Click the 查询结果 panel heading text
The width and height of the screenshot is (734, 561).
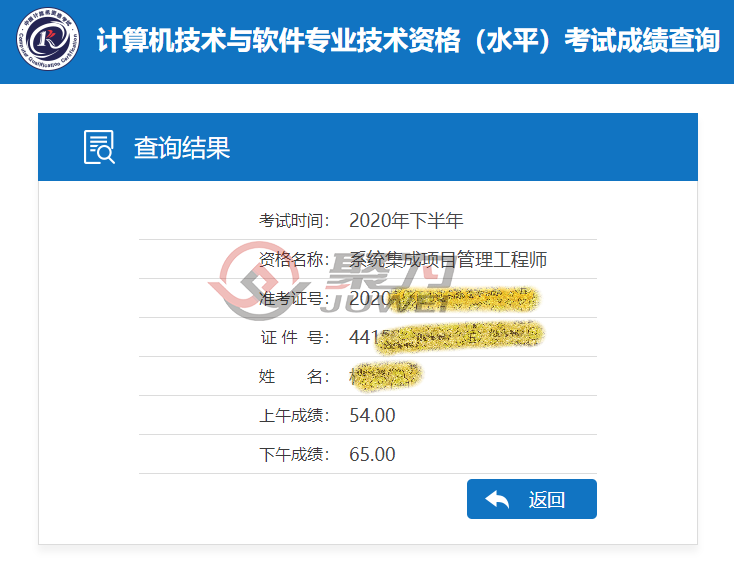(x=182, y=148)
